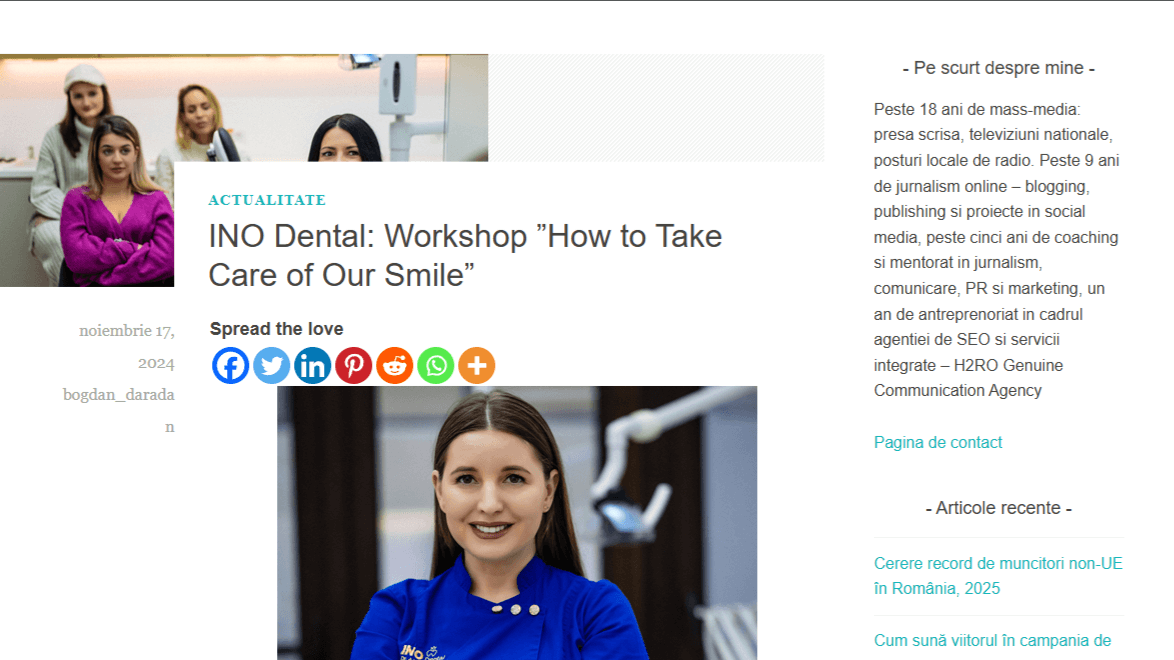Open more sharing options plus icon

477,366
